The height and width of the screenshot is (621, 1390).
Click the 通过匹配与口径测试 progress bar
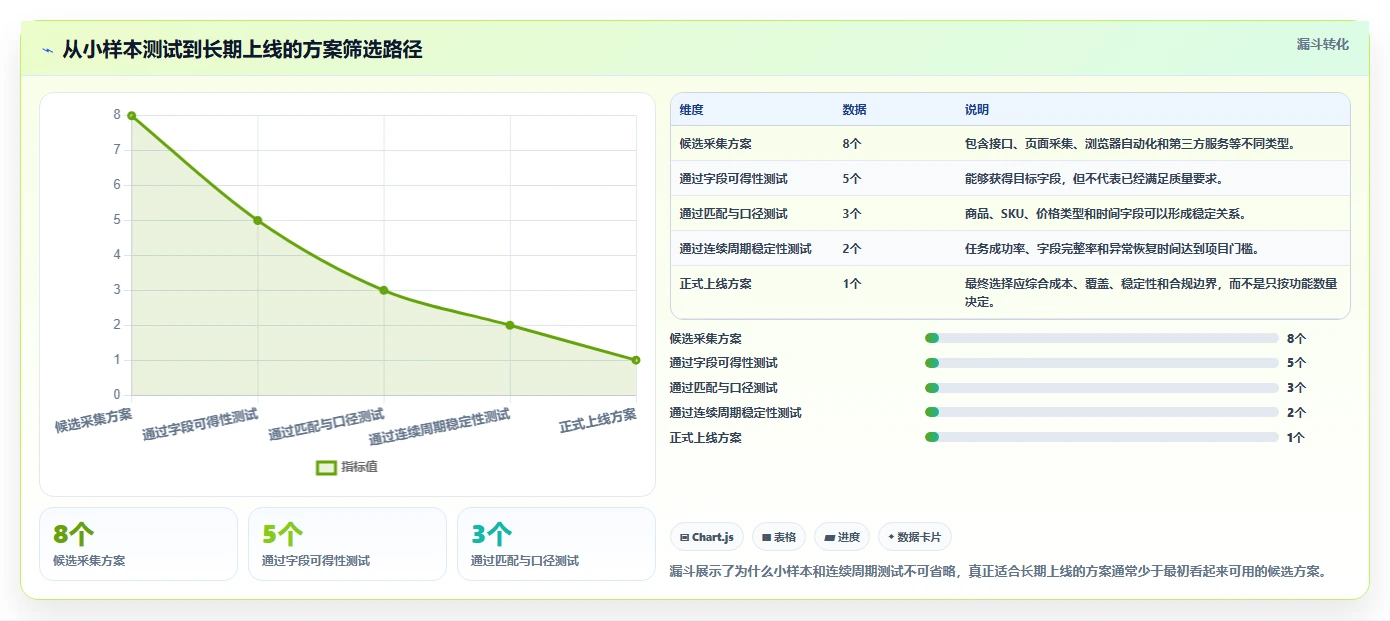[1102, 388]
